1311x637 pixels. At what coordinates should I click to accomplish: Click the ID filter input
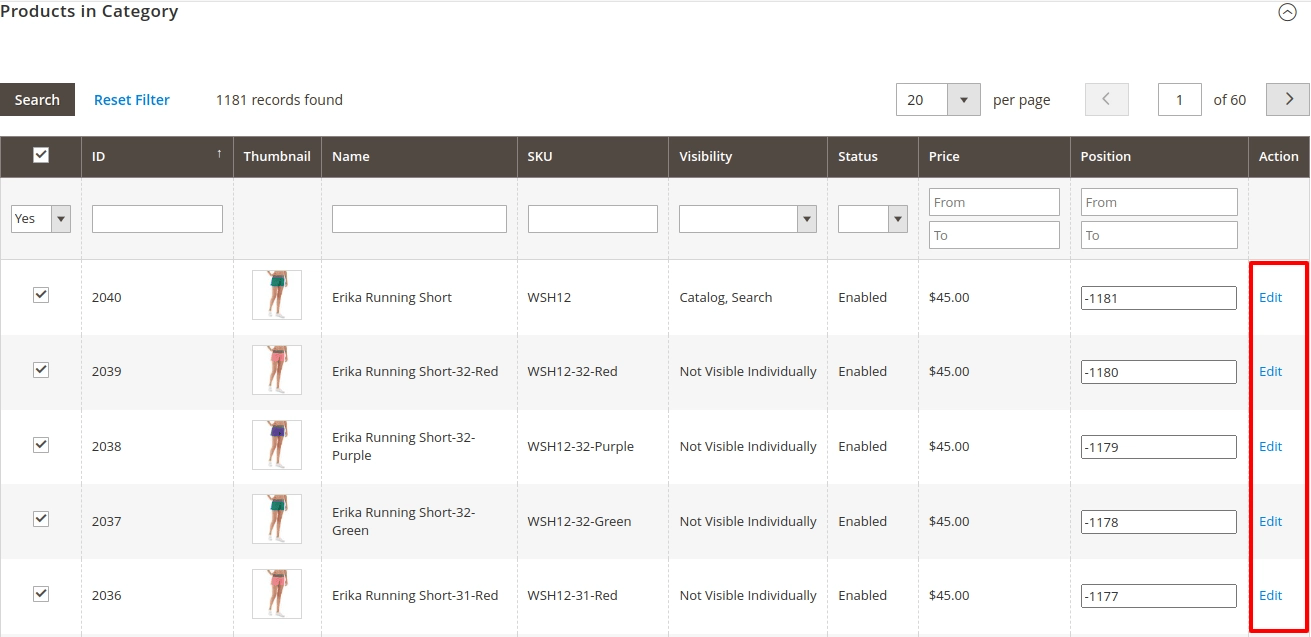pyautogui.click(x=157, y=219)
